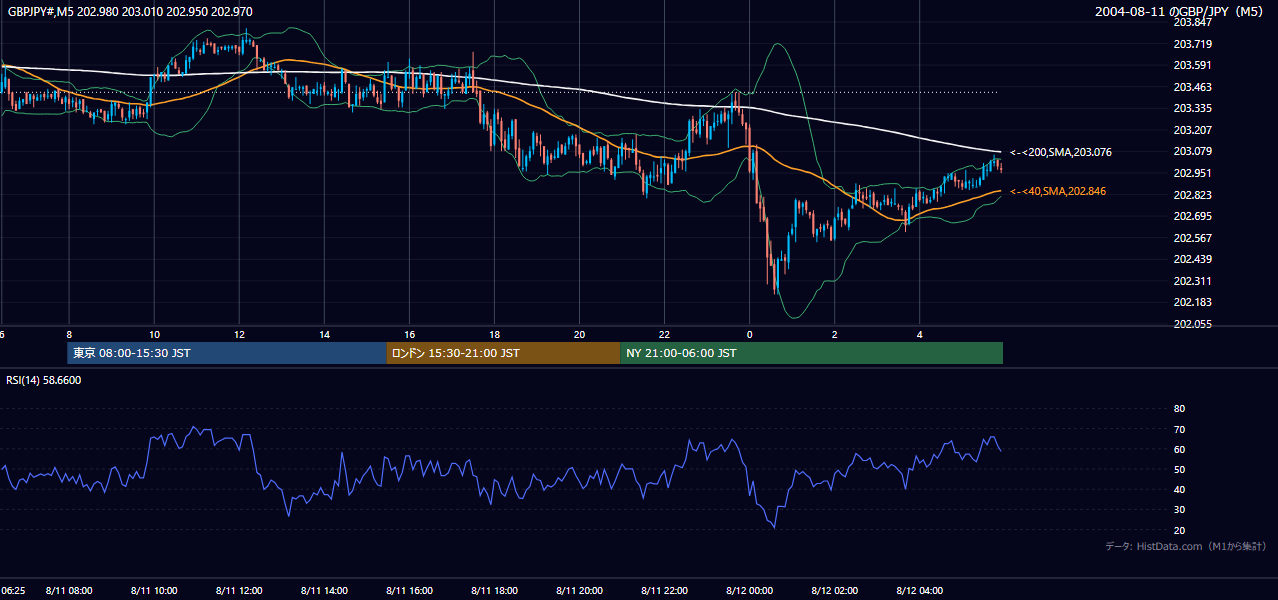
Task: Click price axis value 203.335
Action: point(1192,108)
